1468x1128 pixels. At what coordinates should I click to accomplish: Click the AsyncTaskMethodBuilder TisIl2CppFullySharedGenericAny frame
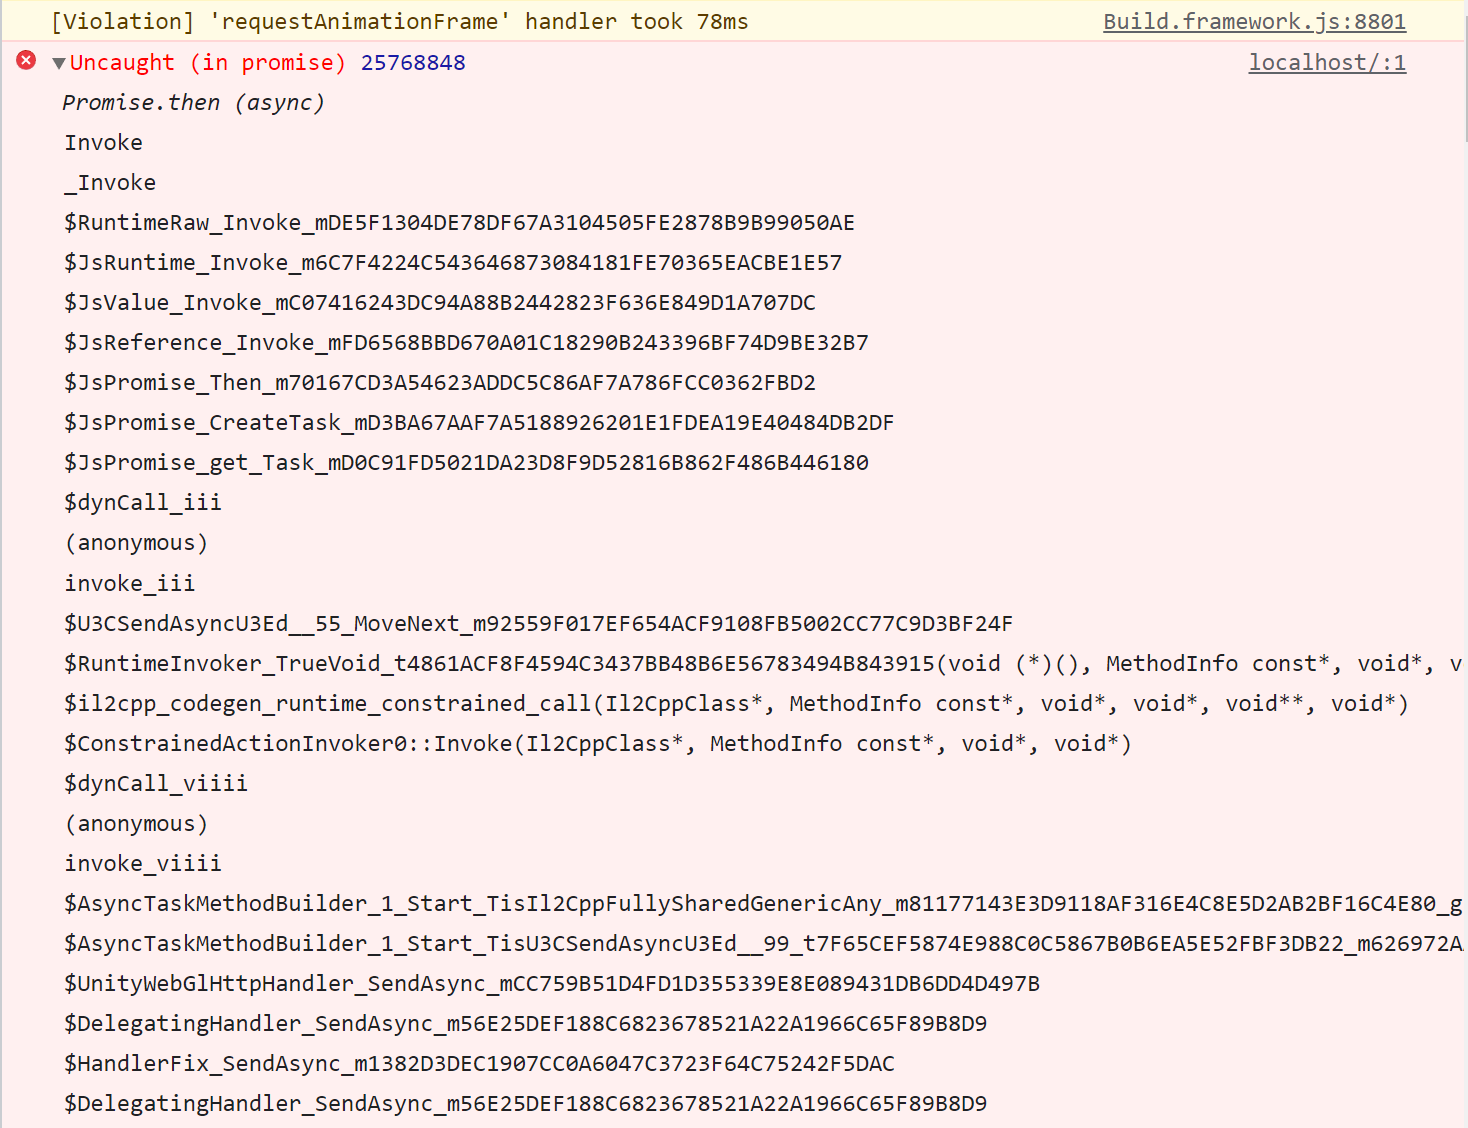pos(763,904)
